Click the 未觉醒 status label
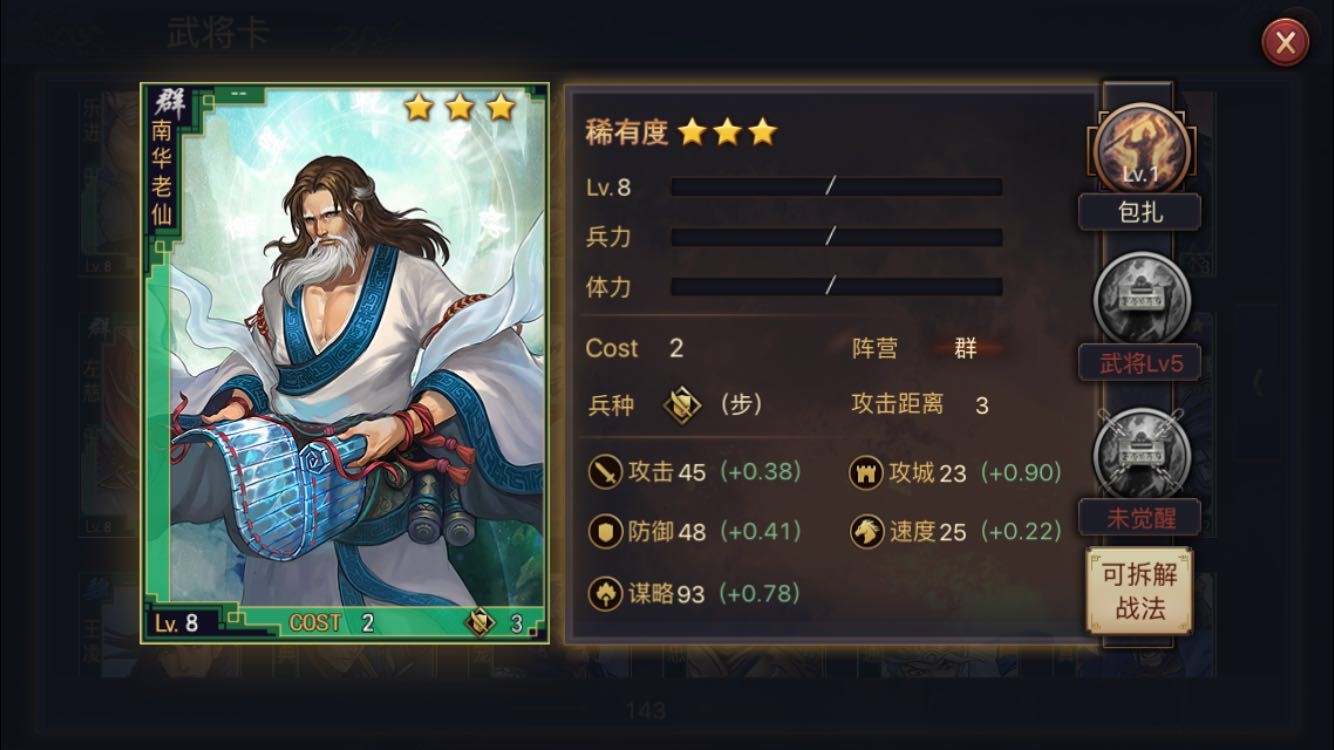Image resolution: width=1334 pixels, height=750 pixels. point(1140,517)
